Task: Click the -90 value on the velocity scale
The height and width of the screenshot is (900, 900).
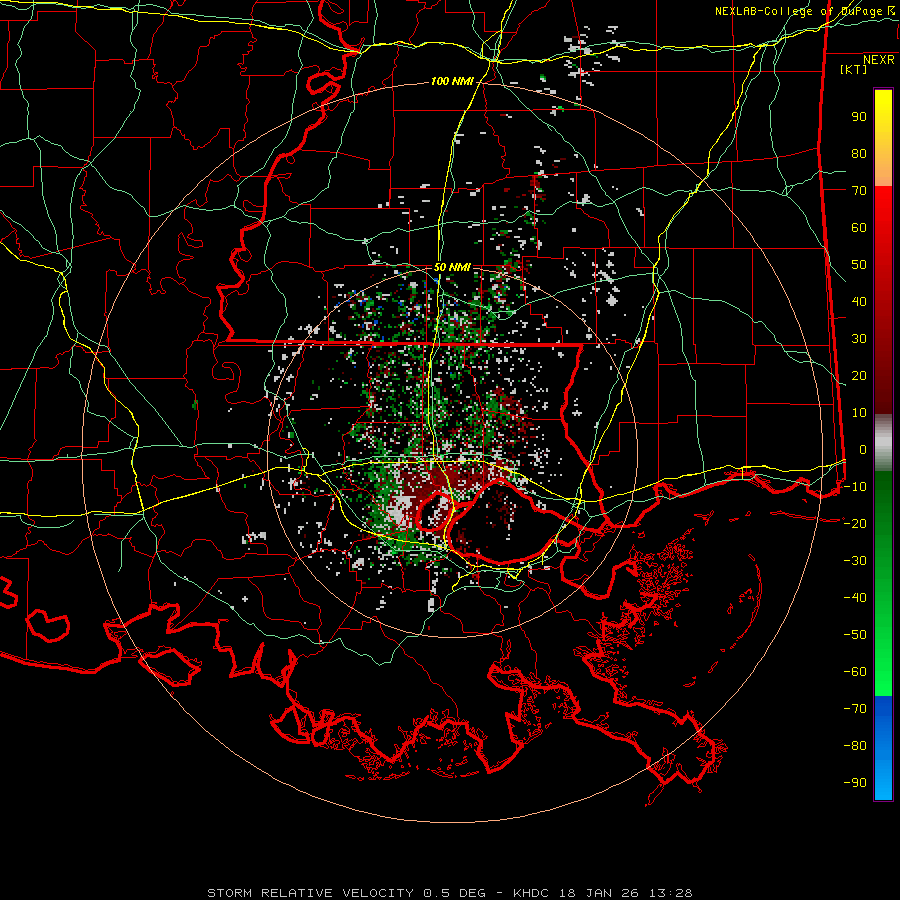Action: pyautogui.click(x=855, y=782)
